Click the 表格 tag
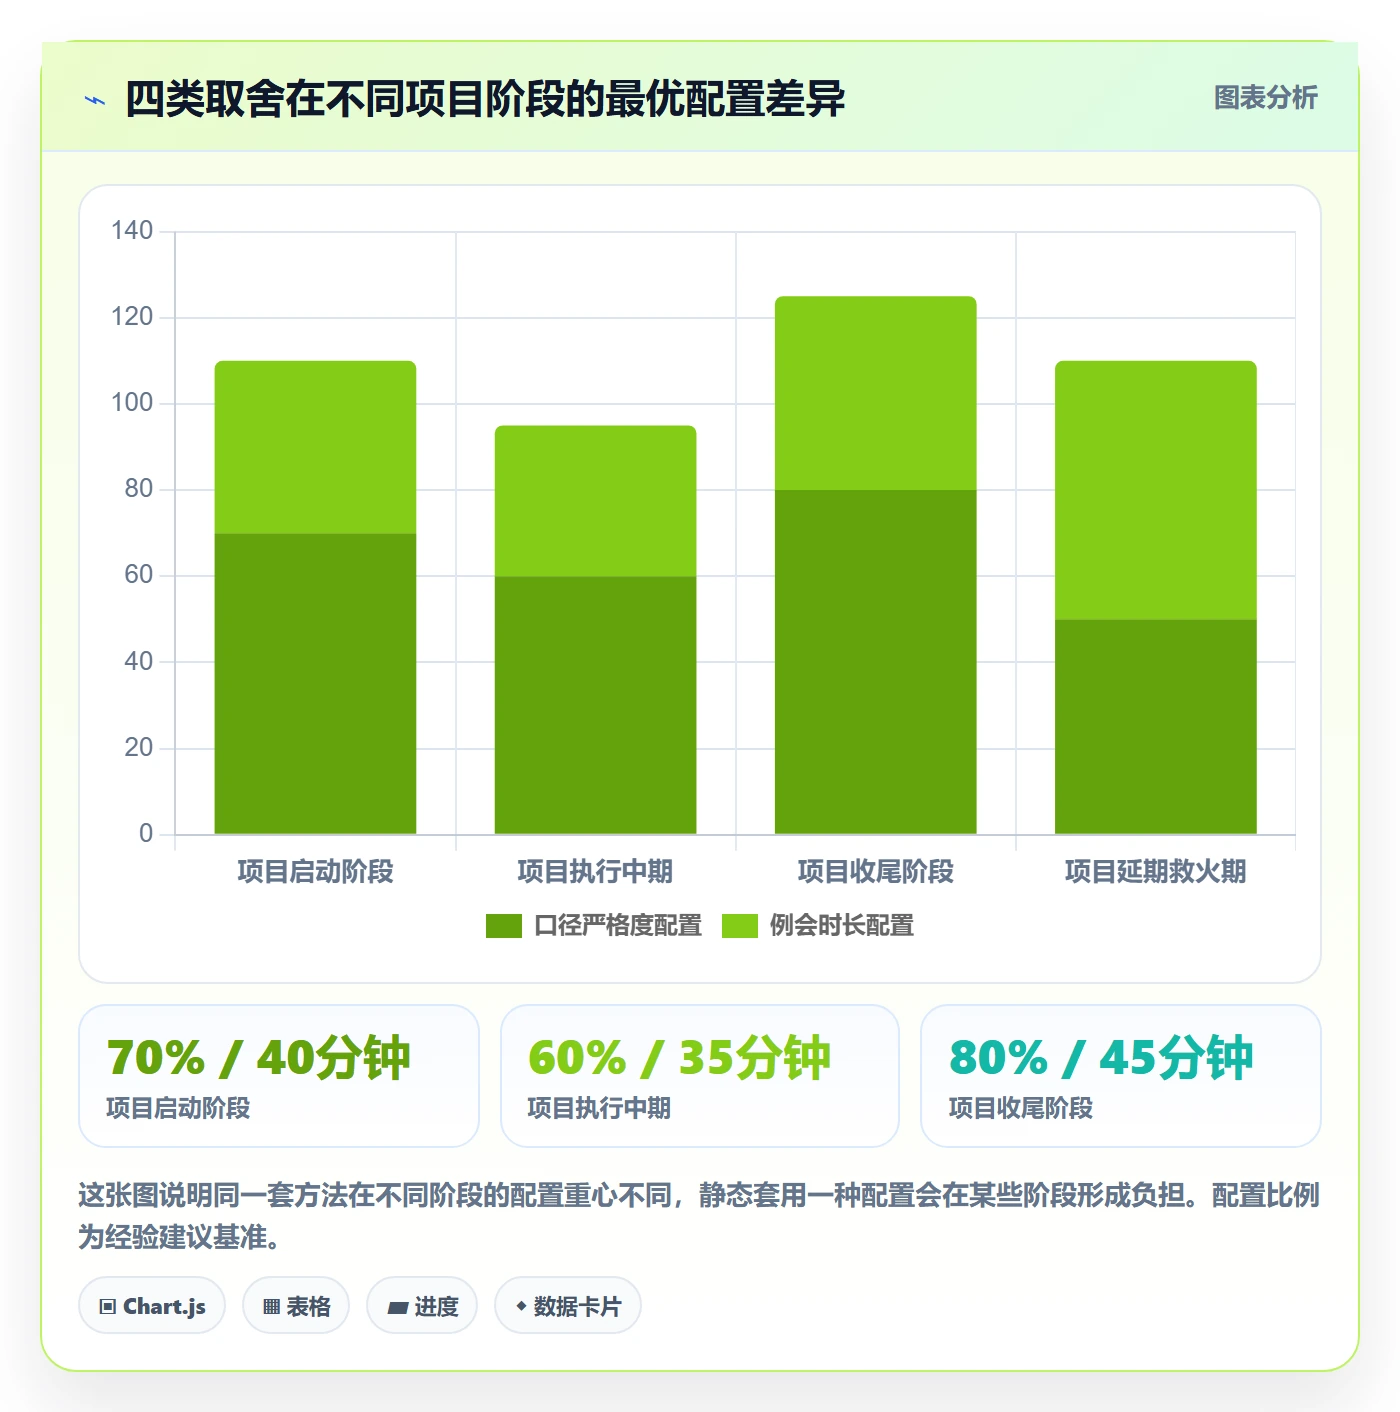The image size is (1400, 1412). click(x=296, y=1306)
